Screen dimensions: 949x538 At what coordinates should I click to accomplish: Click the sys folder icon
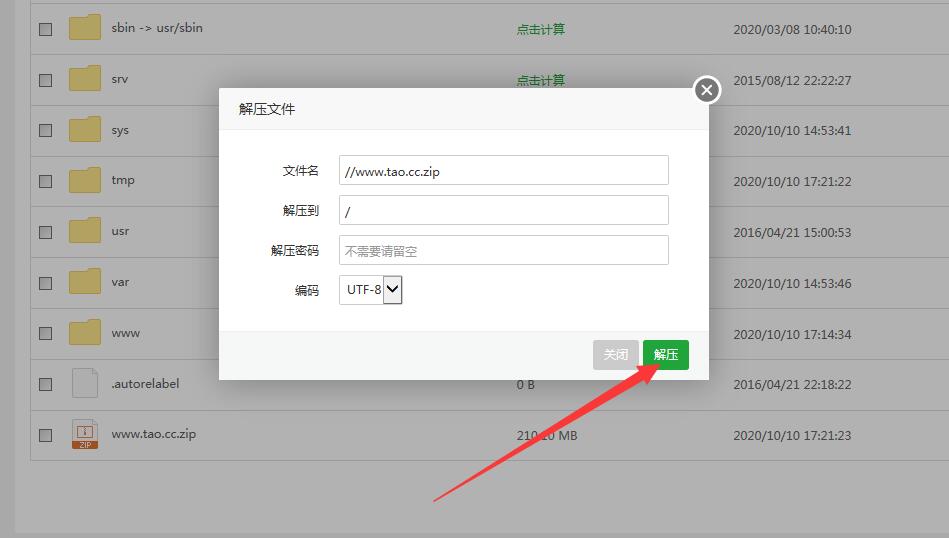click(85, 130)
